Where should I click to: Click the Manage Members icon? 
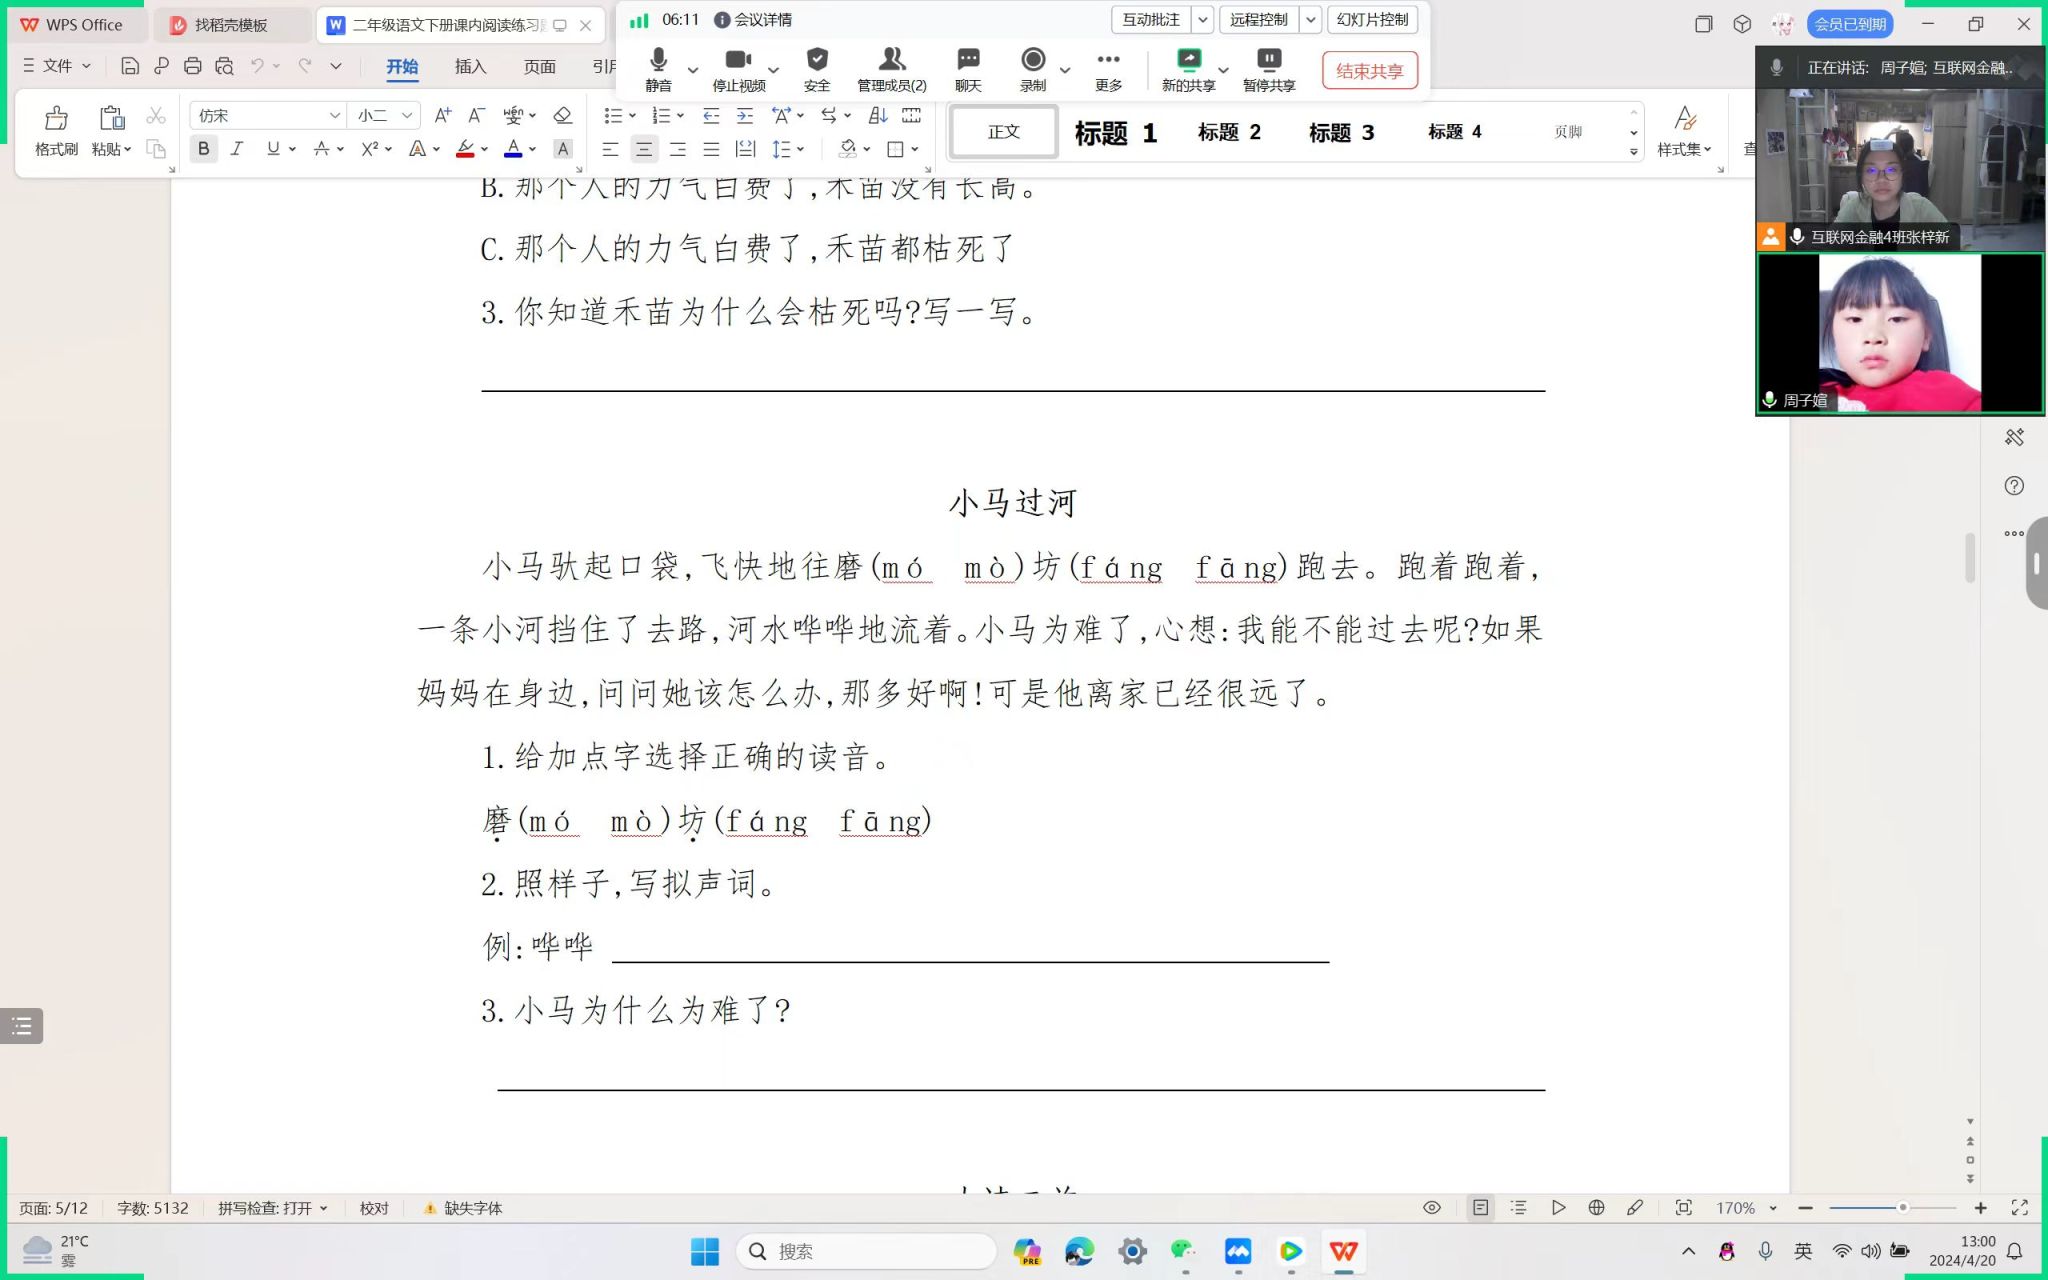pos(891,60)
